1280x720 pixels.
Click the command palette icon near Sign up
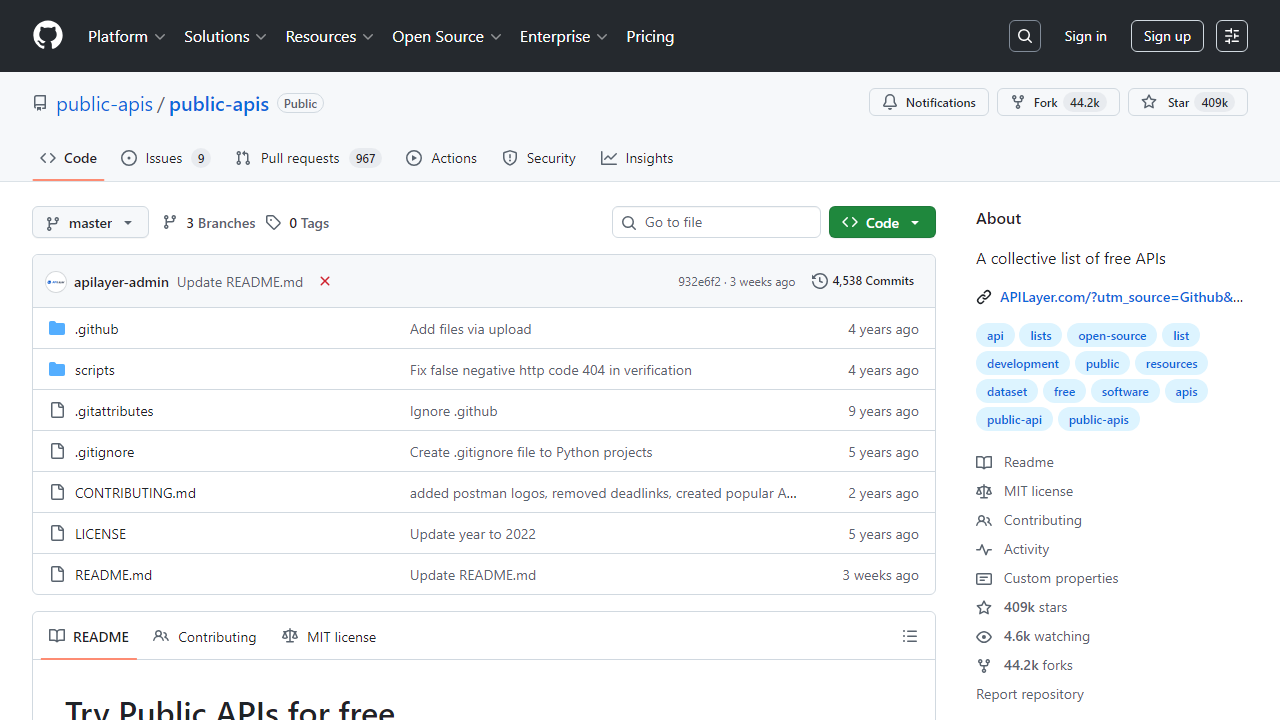click(x=1231, y=35)
